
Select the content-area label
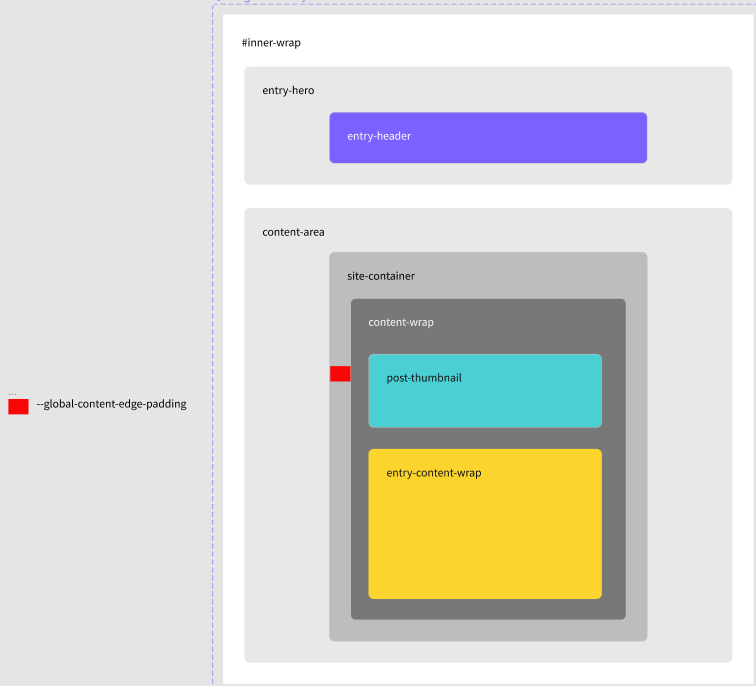click(293, 232)
